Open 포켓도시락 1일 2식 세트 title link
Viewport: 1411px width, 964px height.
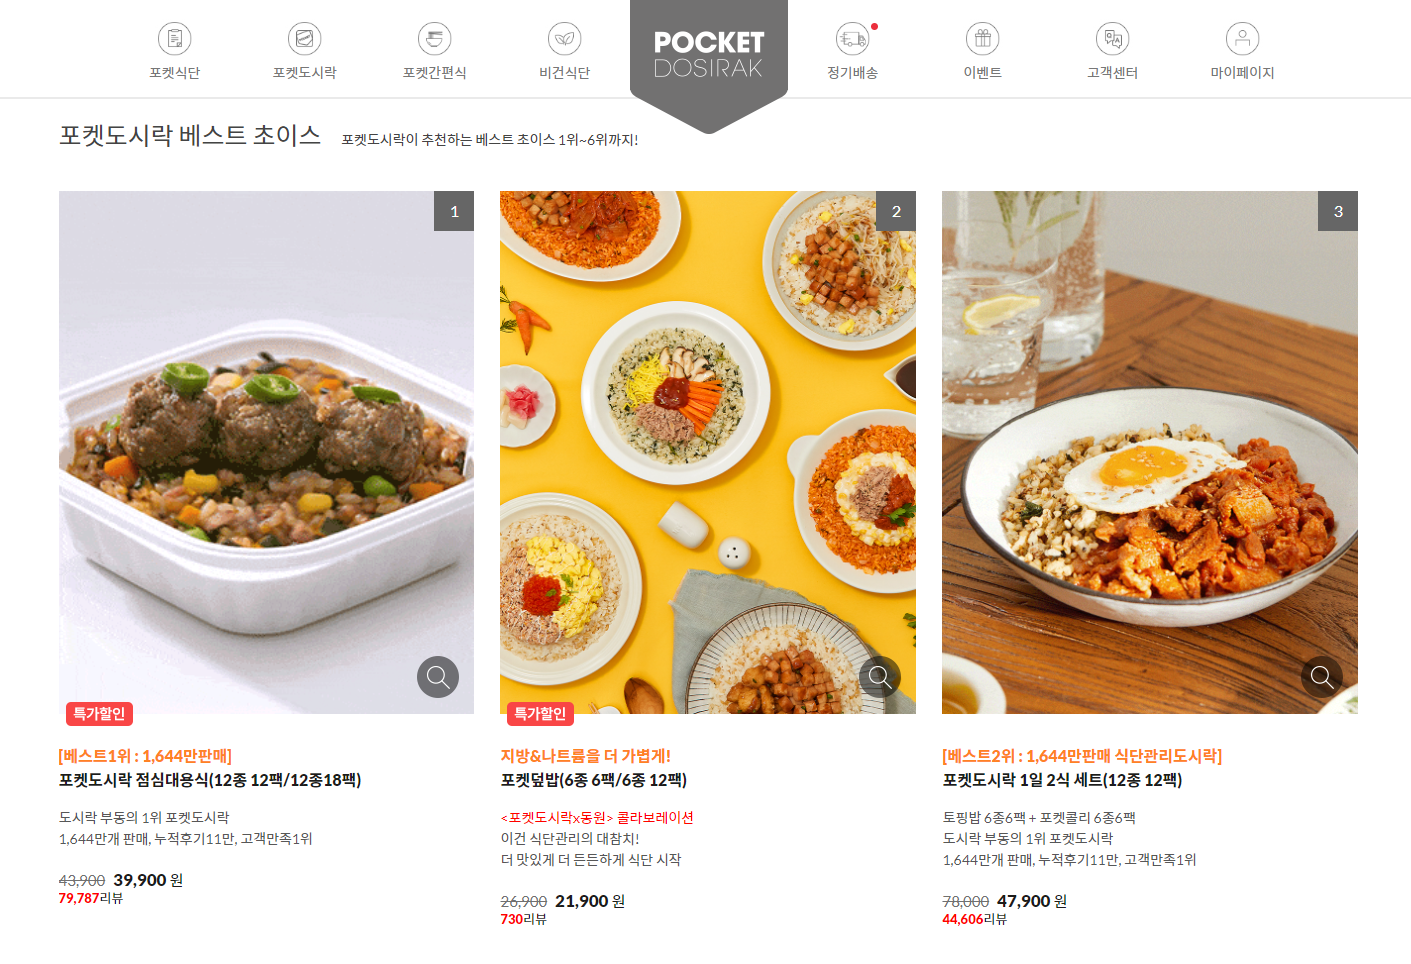coord(1062,780)
